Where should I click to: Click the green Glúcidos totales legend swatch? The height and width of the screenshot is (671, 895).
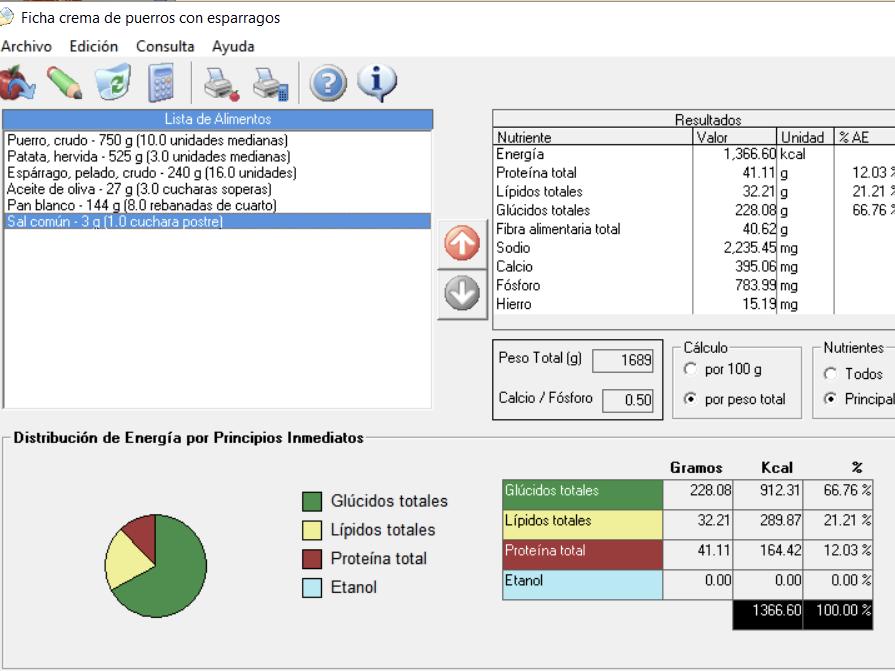point(312,501)
